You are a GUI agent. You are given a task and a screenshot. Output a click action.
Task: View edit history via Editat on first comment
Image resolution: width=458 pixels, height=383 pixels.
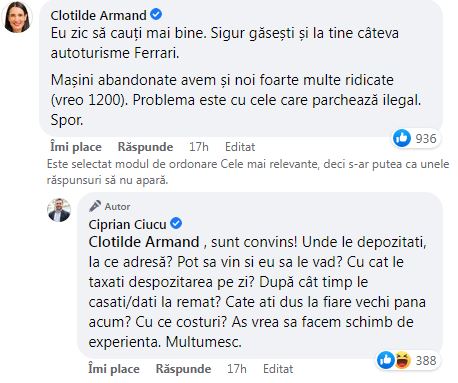(240, 147)
